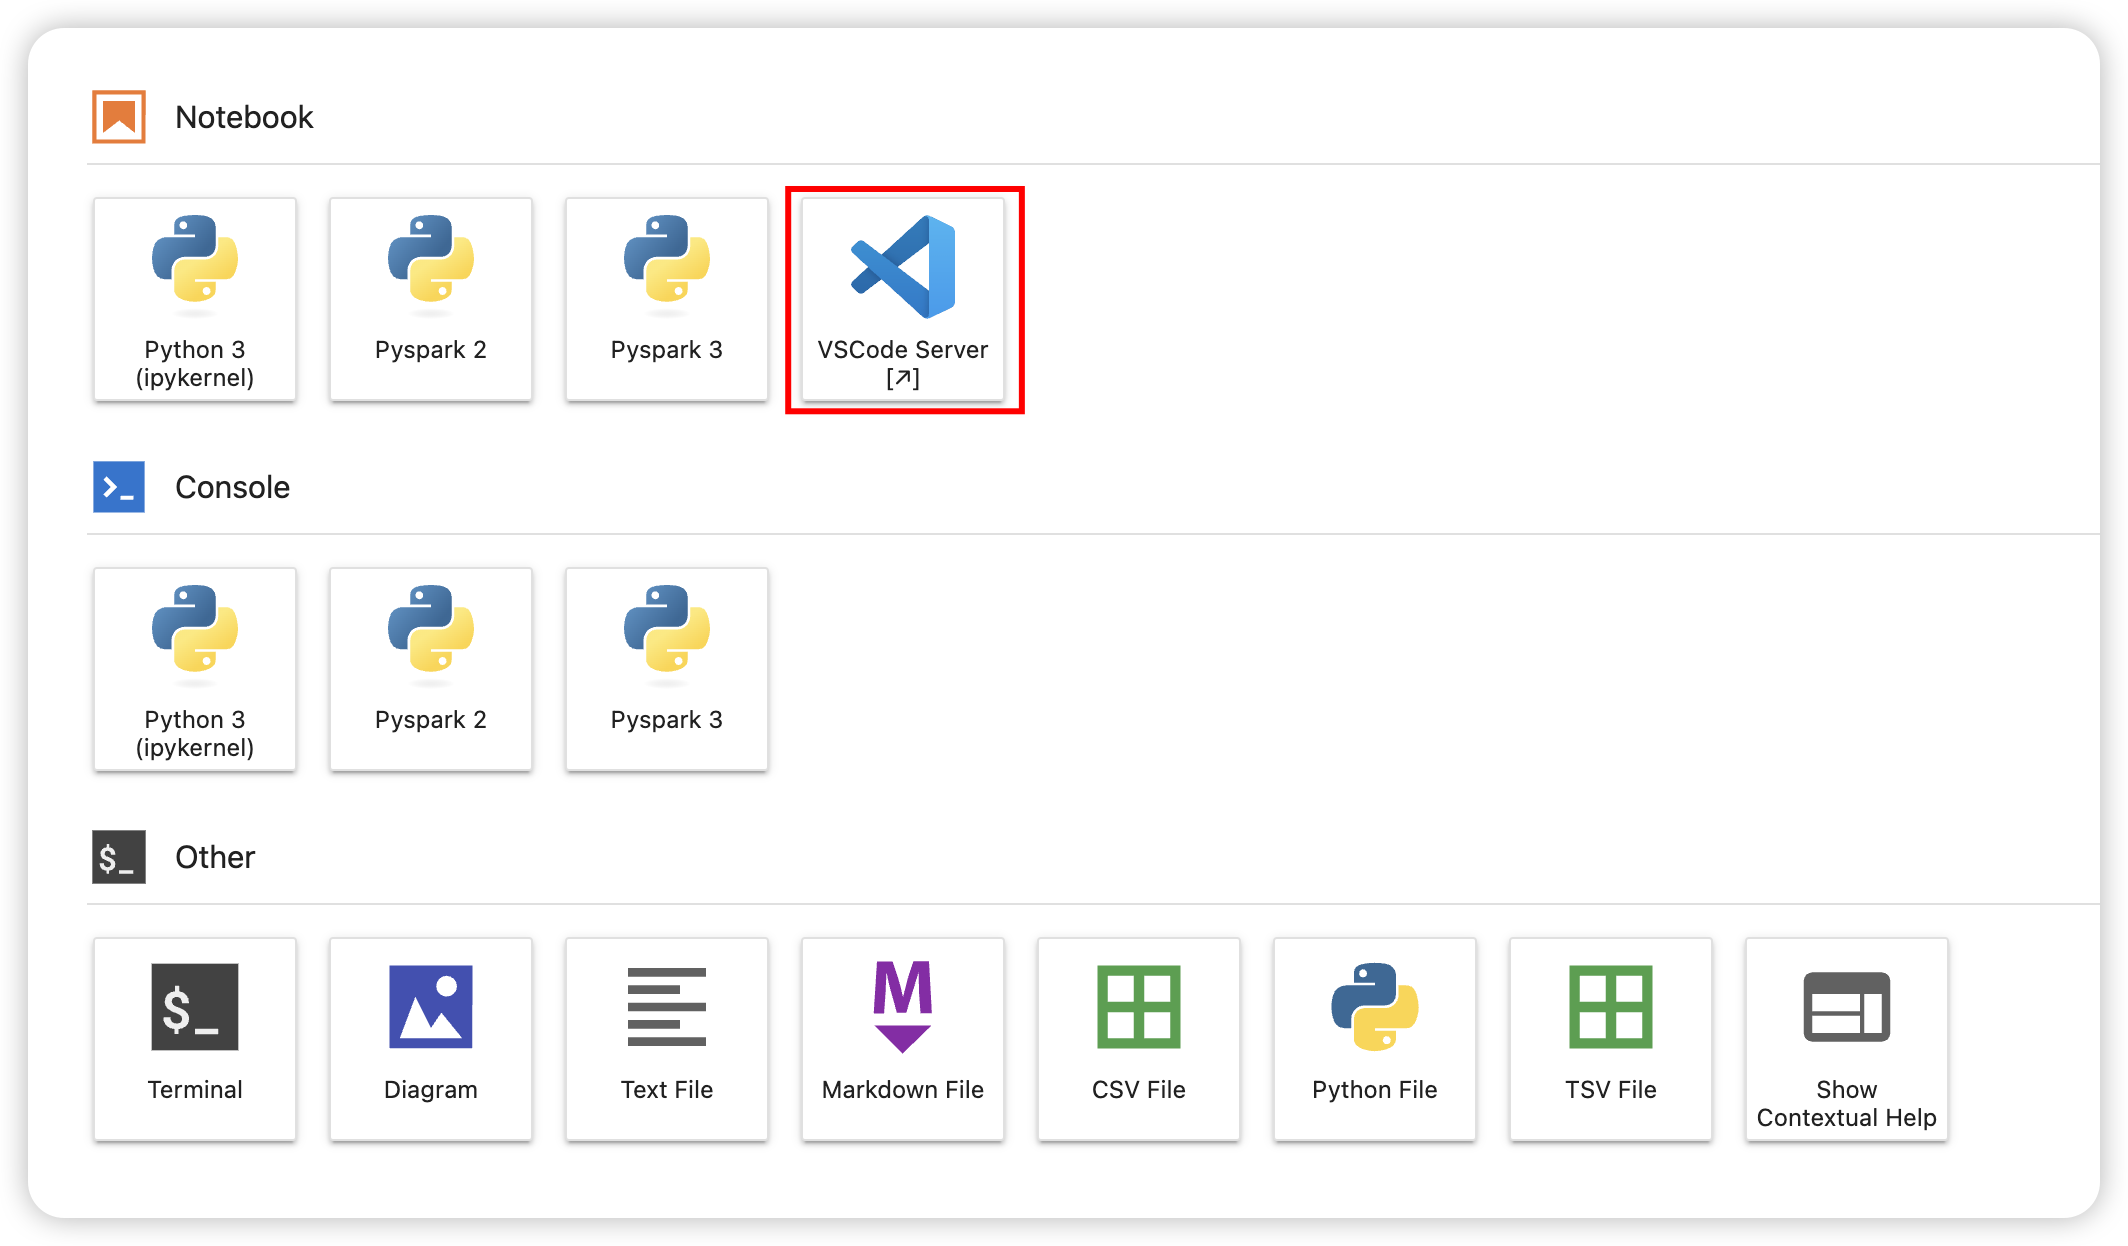Open a Python 3 (ipykernel) notebook

195,299
